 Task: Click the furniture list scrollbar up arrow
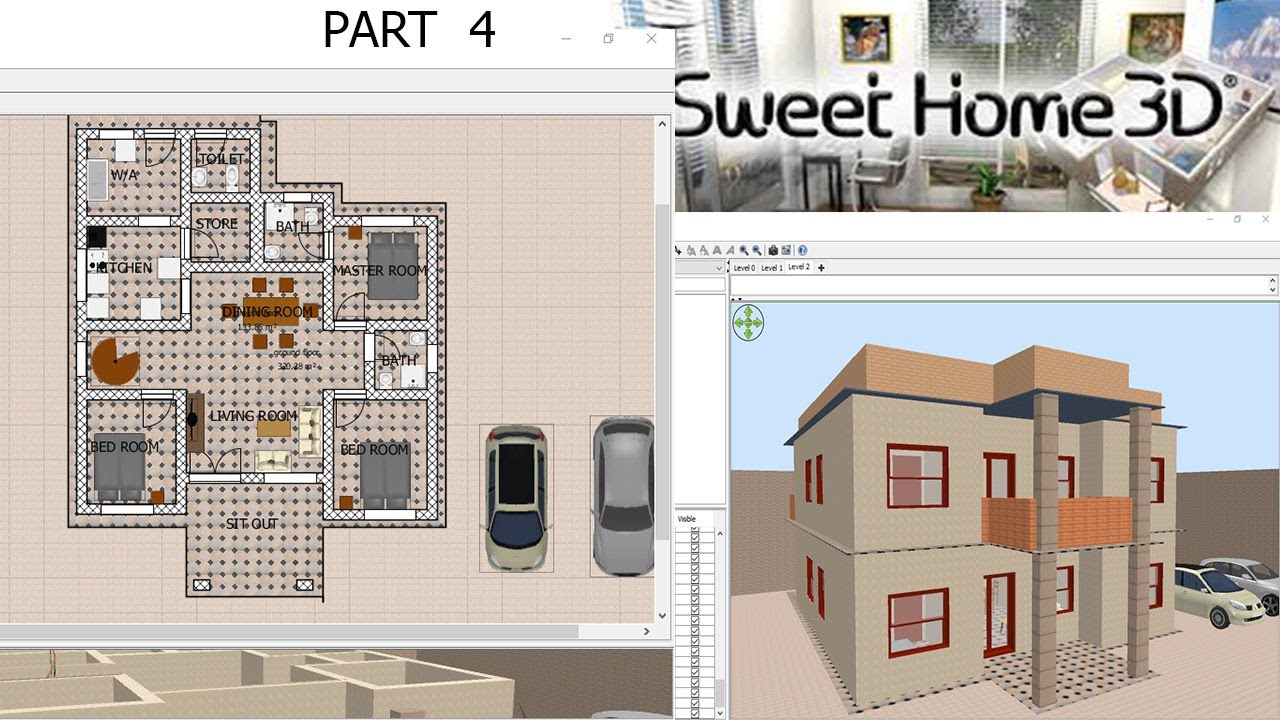click(720, 534)
